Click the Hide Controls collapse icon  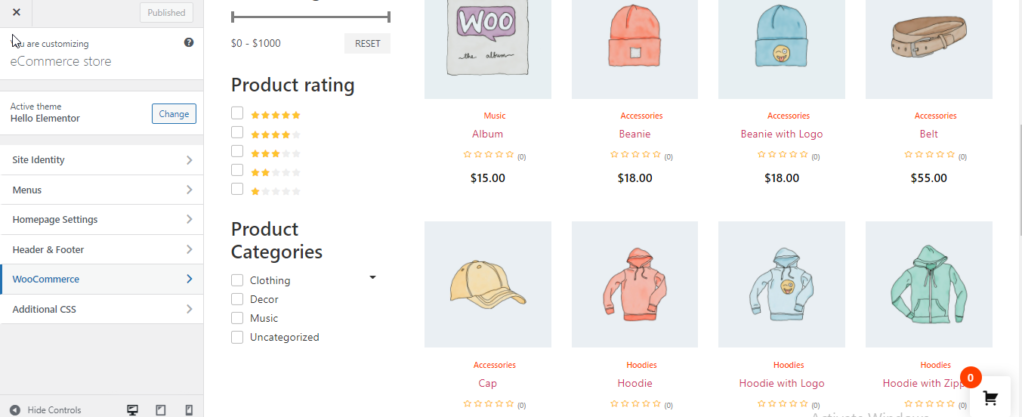point(14,410)
